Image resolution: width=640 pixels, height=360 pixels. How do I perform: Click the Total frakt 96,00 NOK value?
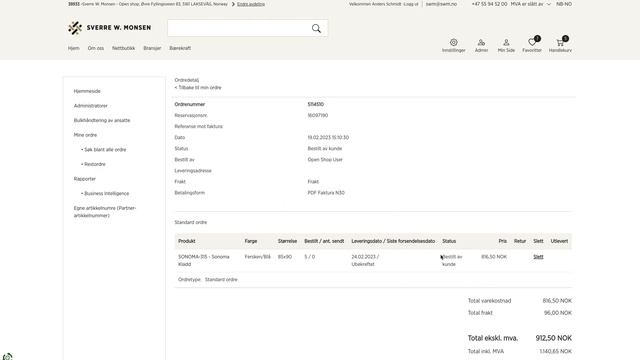click(558, 313)
